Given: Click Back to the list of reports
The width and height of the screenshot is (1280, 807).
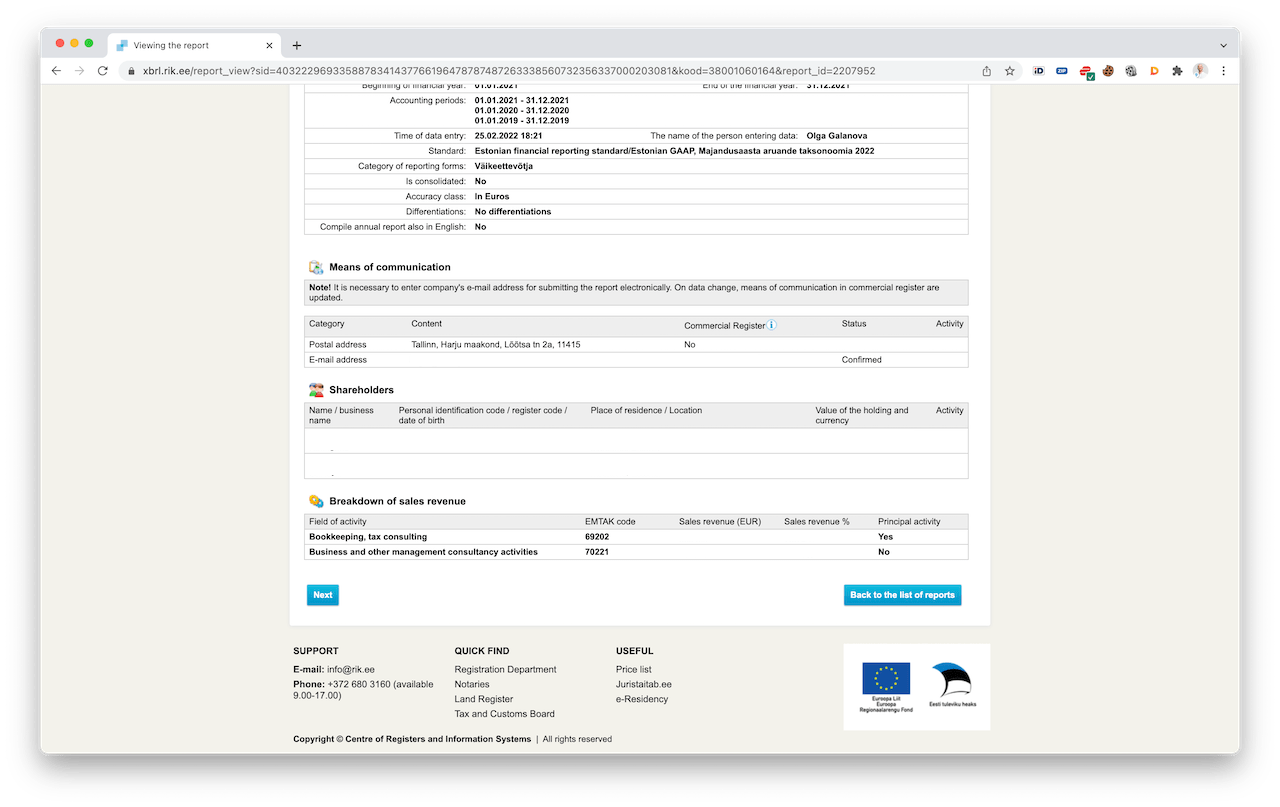Looking at the screenshot, I should click(902, 595).
